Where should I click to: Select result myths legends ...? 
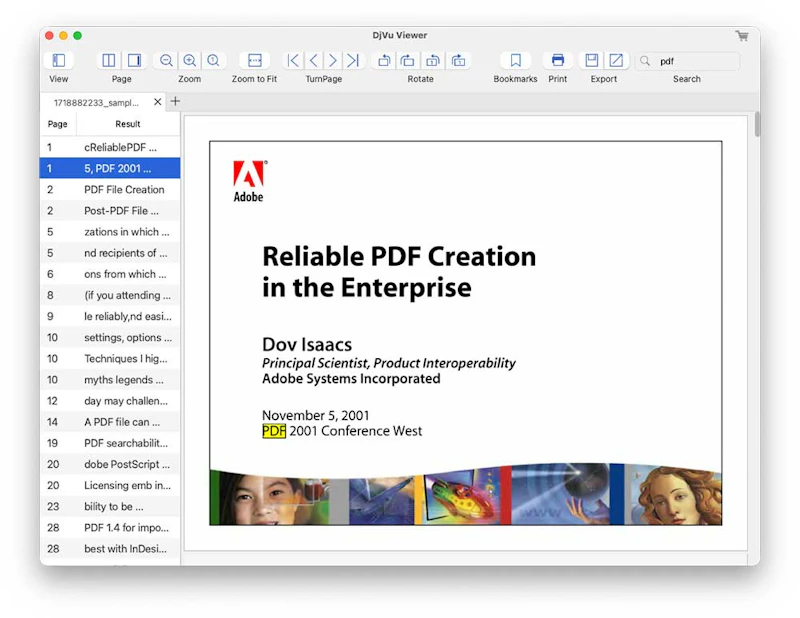pos(110,380)
